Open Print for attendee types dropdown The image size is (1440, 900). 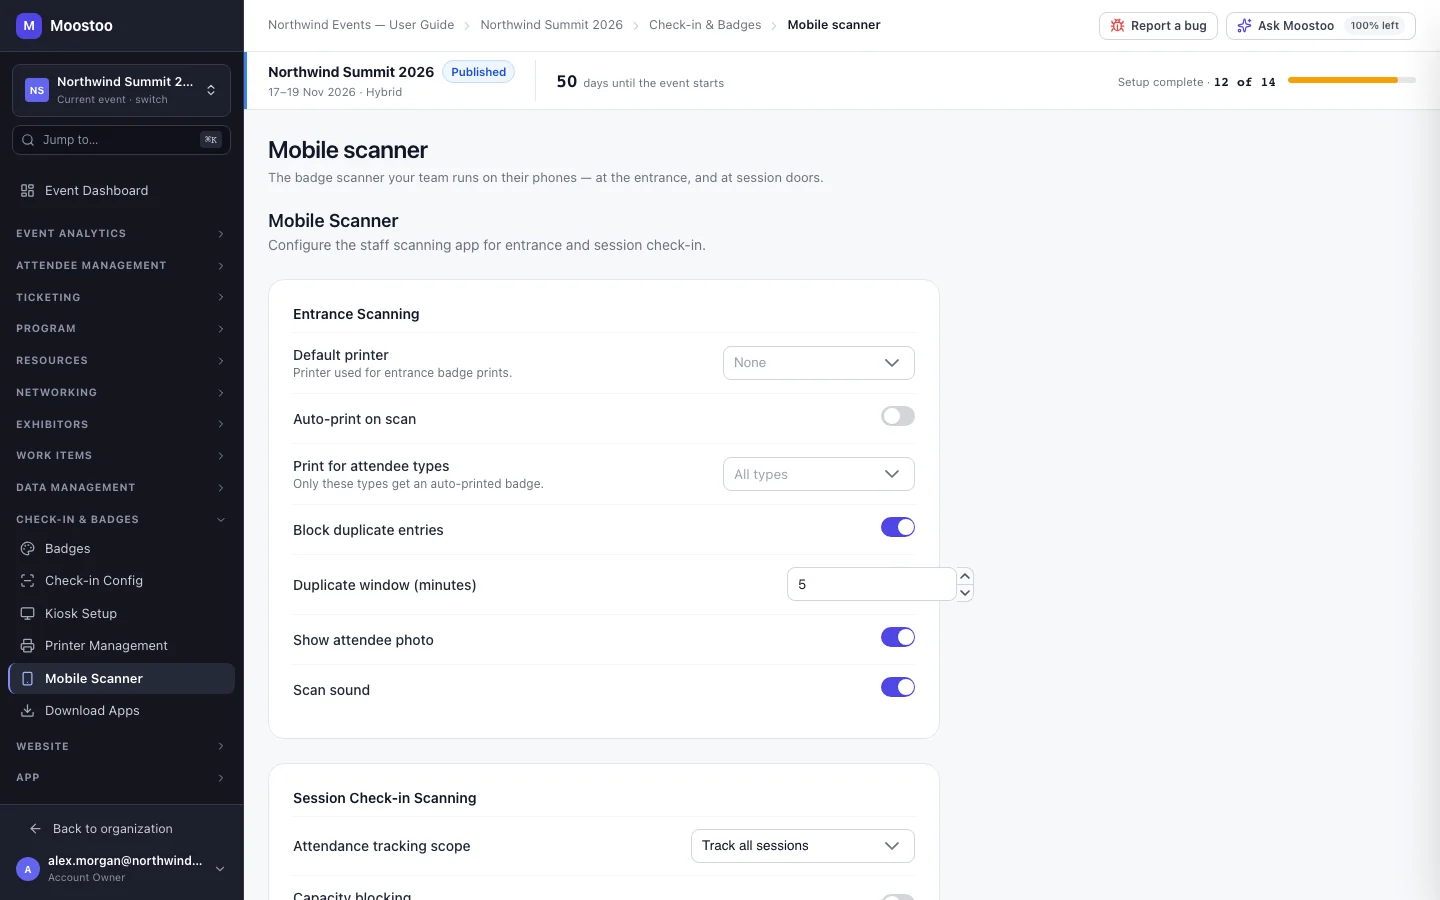click(819, 474)
